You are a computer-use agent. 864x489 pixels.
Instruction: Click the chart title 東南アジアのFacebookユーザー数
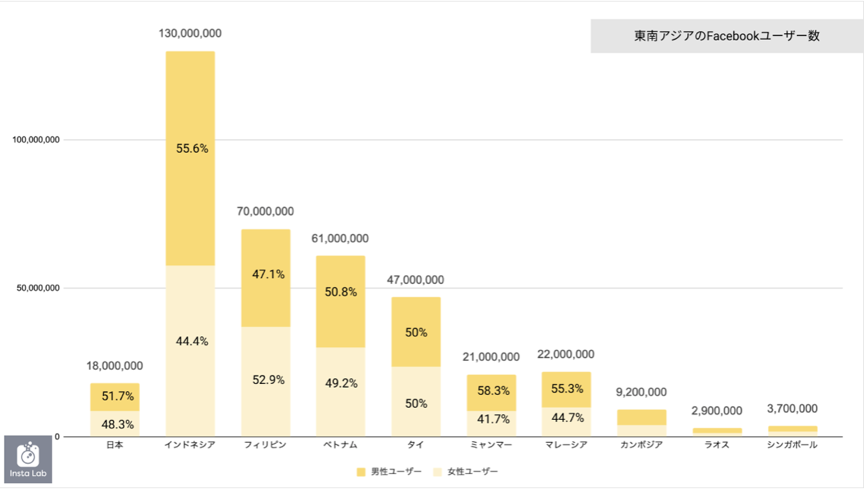click(727, 36)
